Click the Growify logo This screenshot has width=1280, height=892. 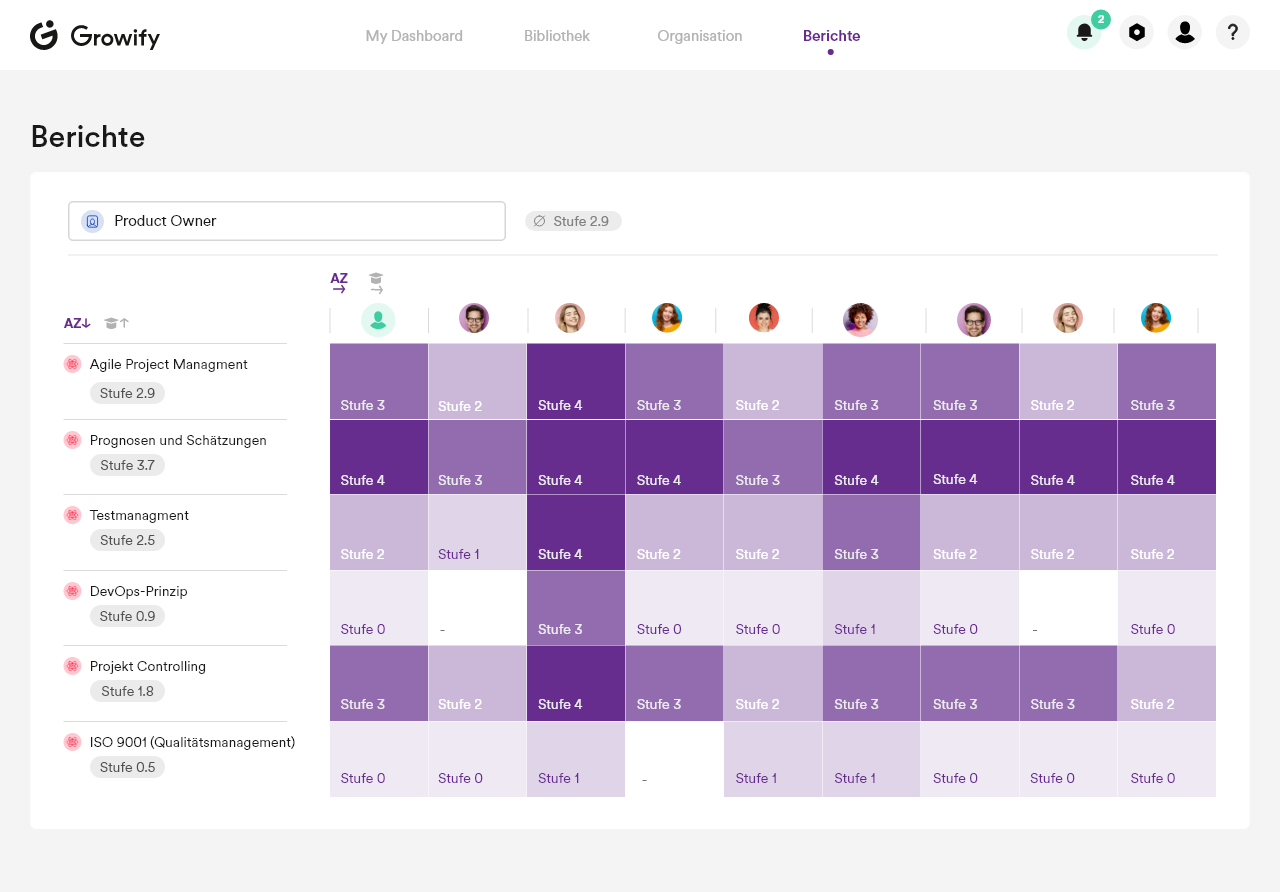(95, 36)
